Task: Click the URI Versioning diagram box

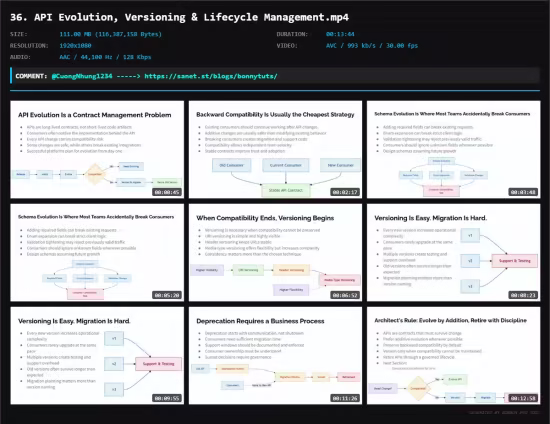Action: point(248,270)
